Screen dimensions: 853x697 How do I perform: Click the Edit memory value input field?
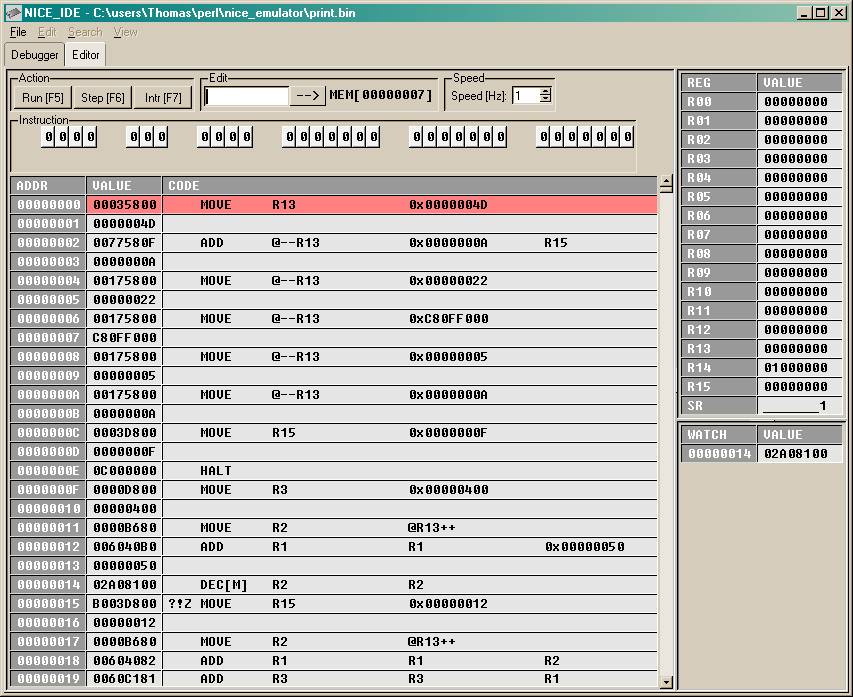tap(246, 96)
